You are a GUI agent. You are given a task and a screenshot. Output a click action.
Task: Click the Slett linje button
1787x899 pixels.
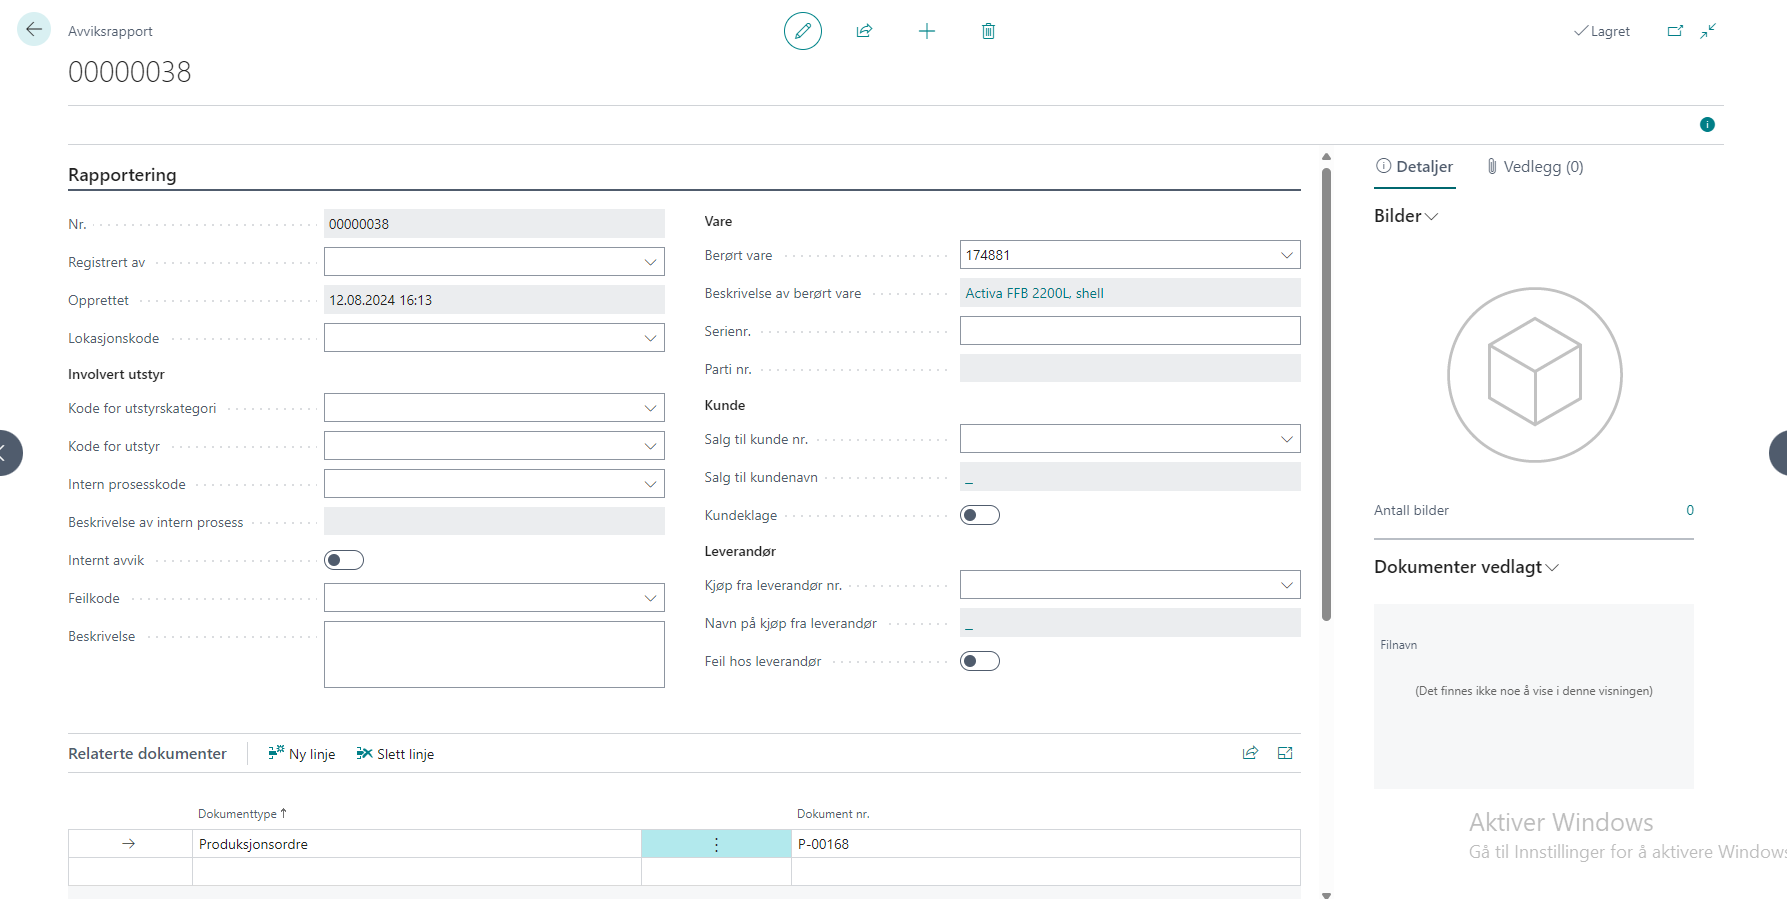(396, 754)
